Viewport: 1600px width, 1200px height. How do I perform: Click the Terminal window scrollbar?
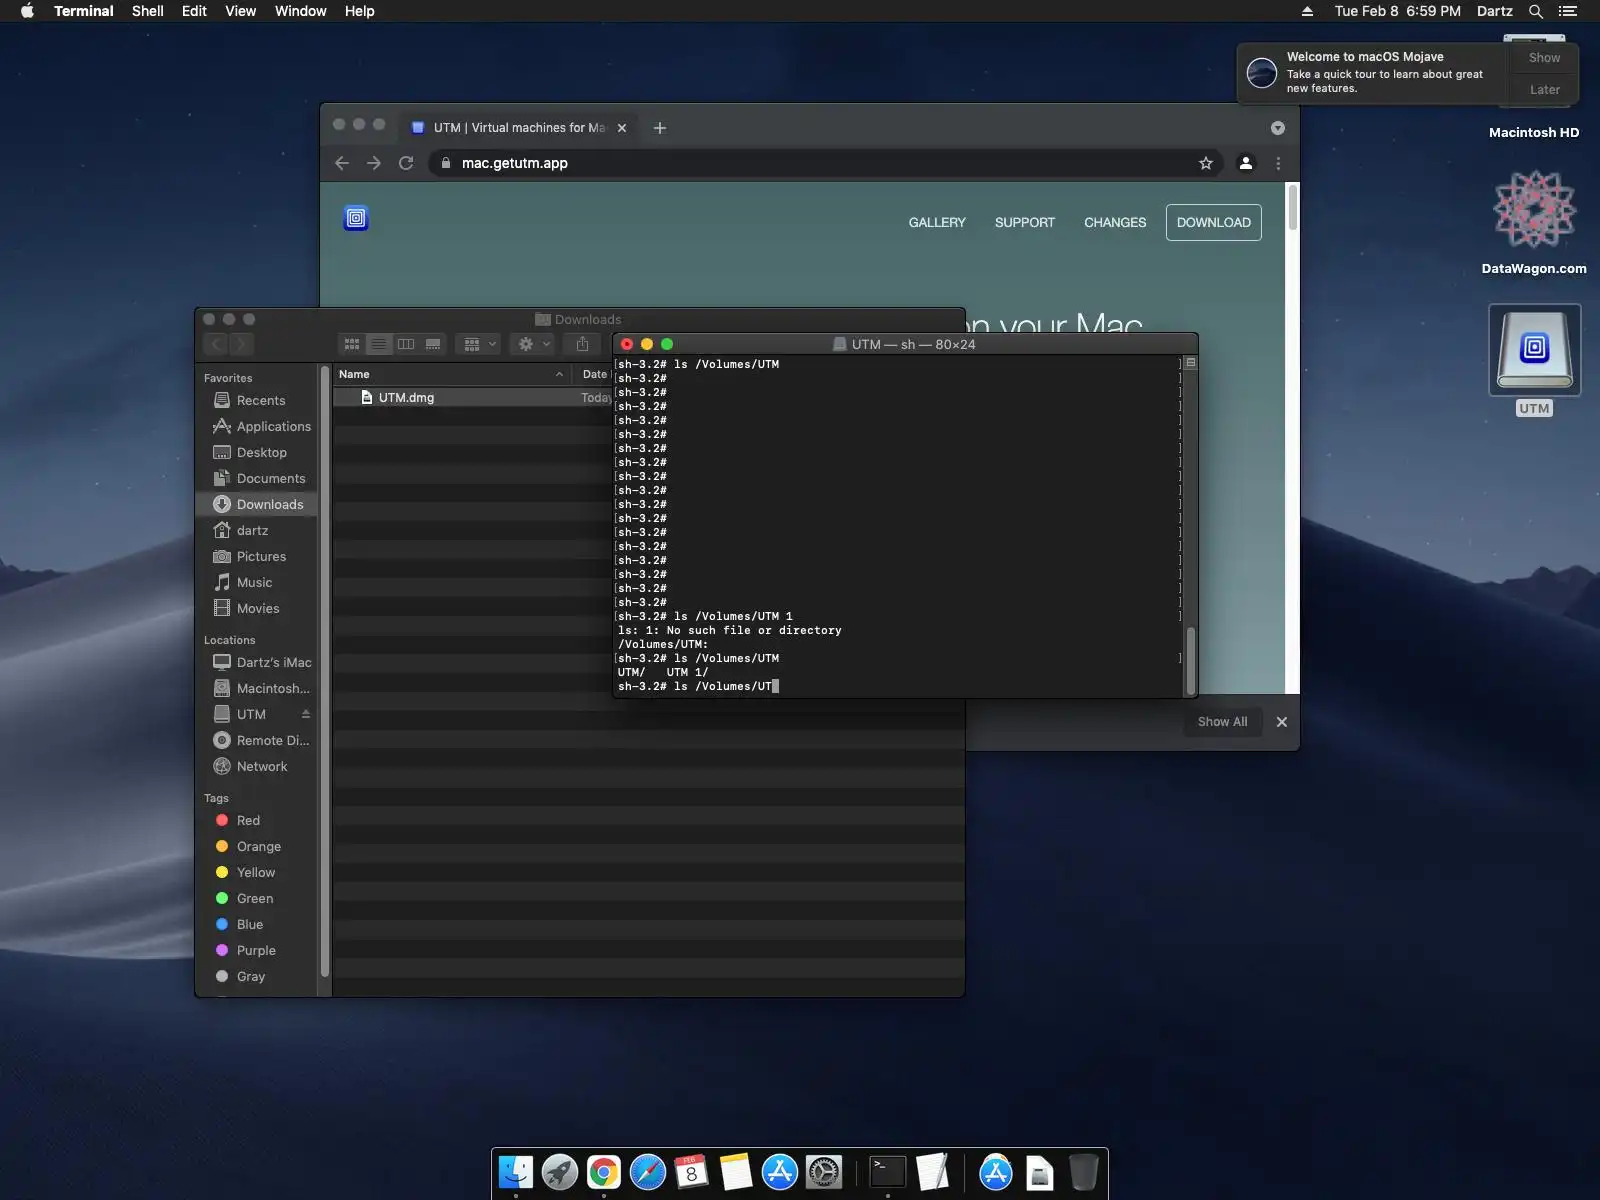pyautogui.click(x=1190, y=661)
